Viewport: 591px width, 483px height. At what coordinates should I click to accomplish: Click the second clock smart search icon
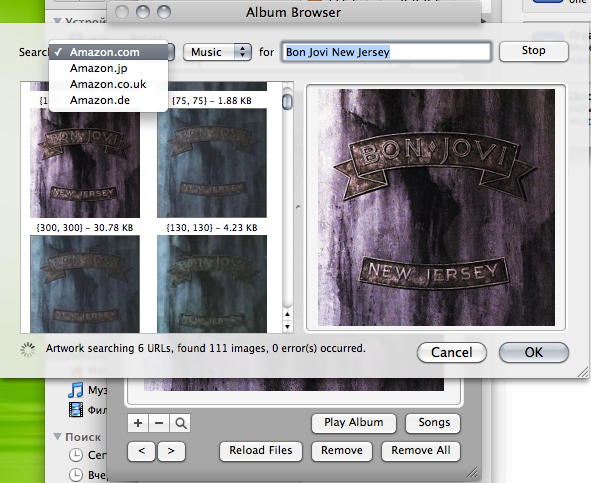point(76,475)
